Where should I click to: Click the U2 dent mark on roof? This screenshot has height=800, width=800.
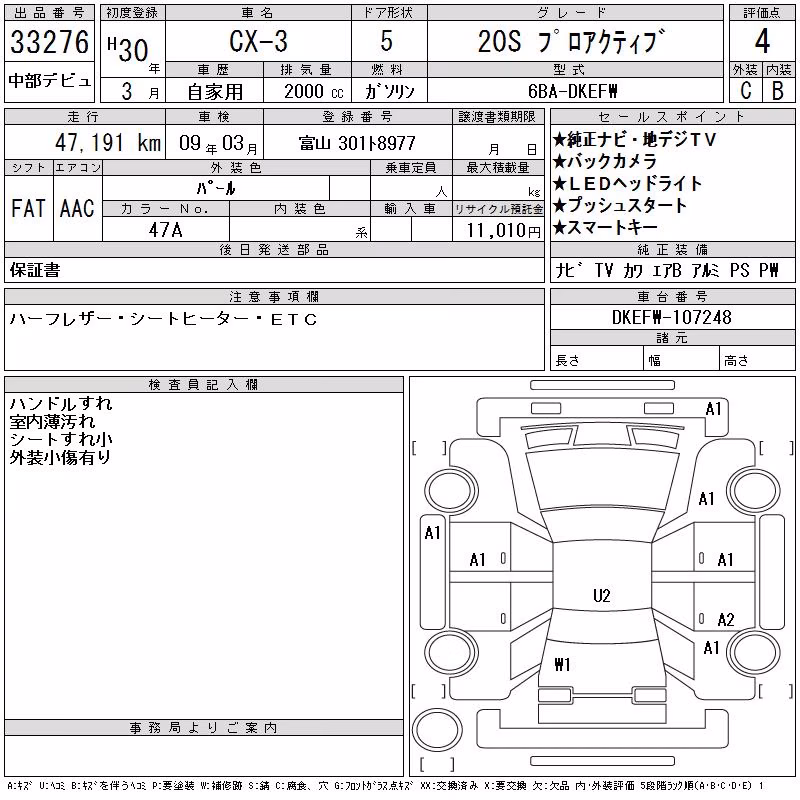(x=602, y=595)
